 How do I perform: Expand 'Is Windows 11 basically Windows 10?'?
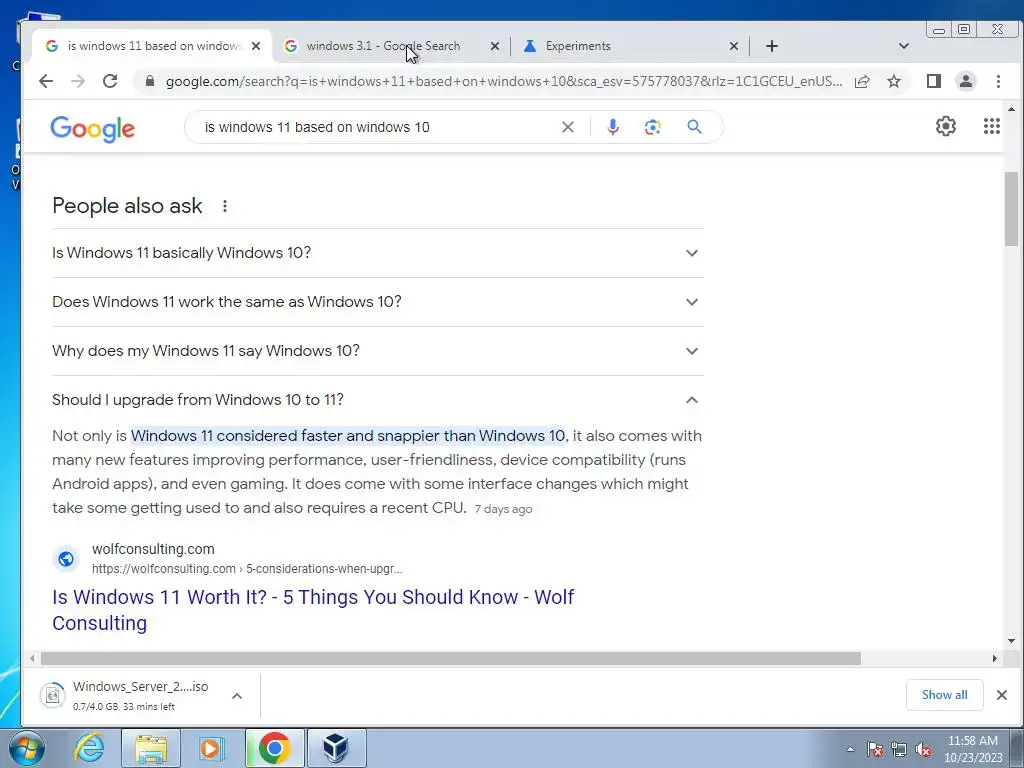pos(377,253)
